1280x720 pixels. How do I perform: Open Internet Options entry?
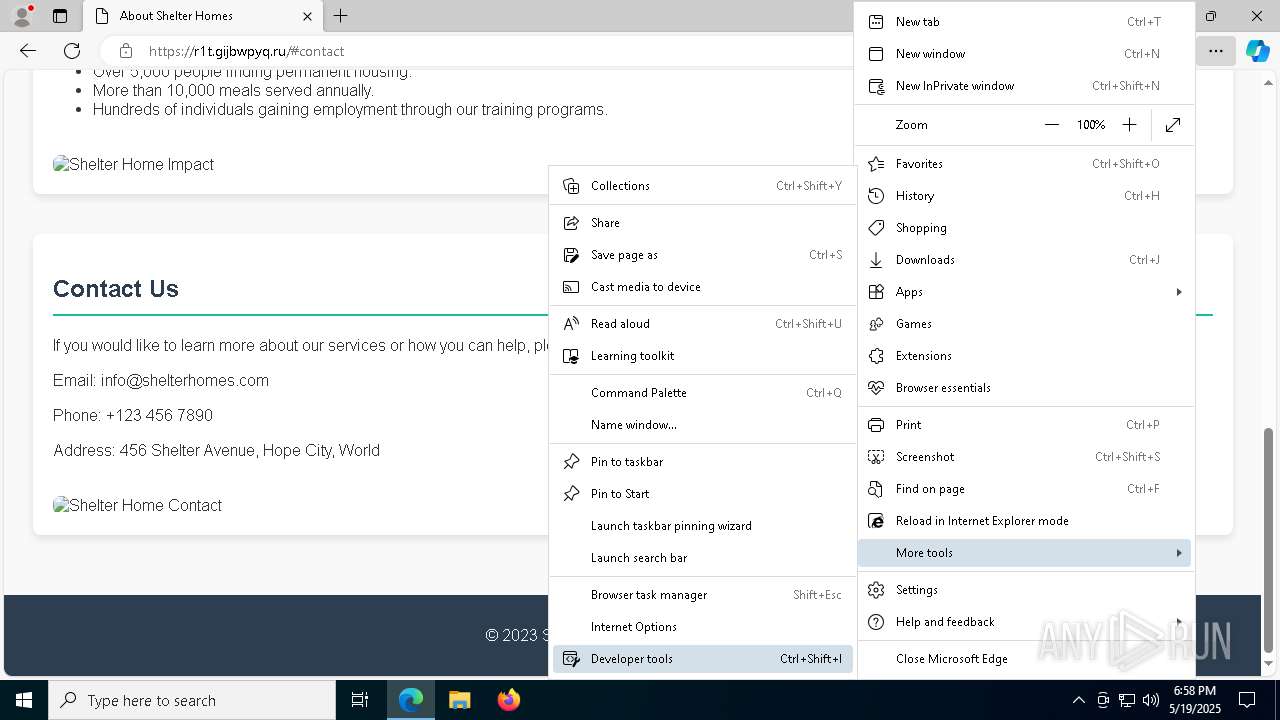(x=702, y=627)
